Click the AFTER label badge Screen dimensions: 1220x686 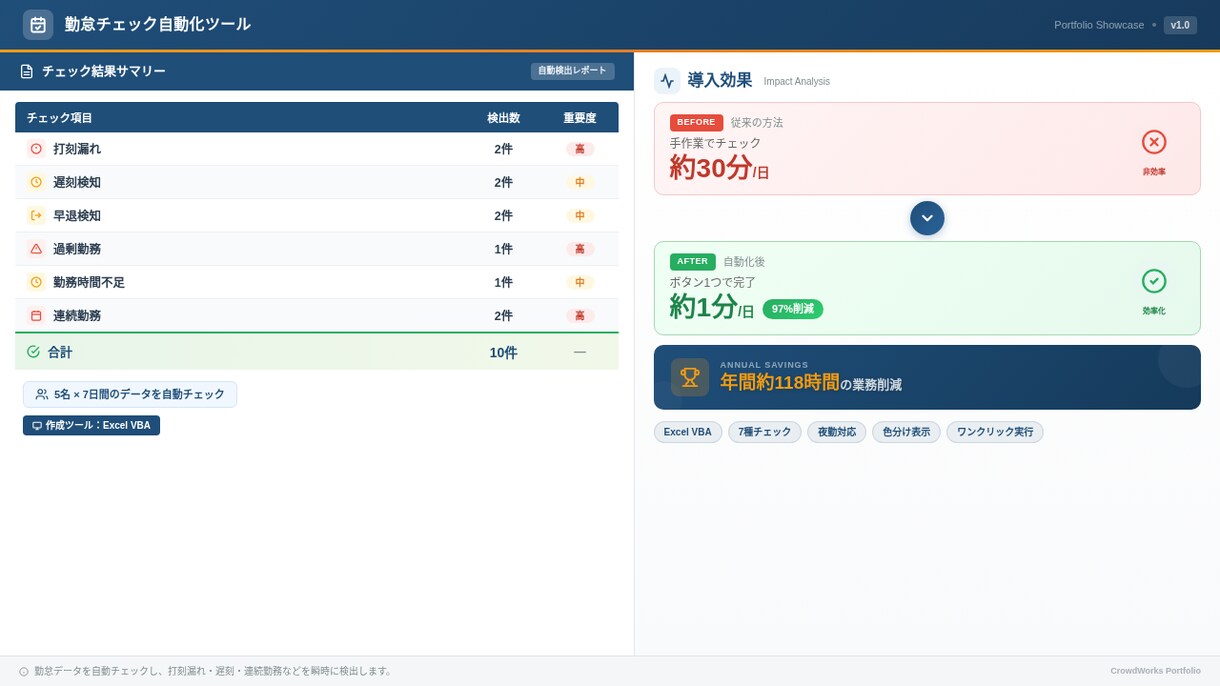click(692, 261)
